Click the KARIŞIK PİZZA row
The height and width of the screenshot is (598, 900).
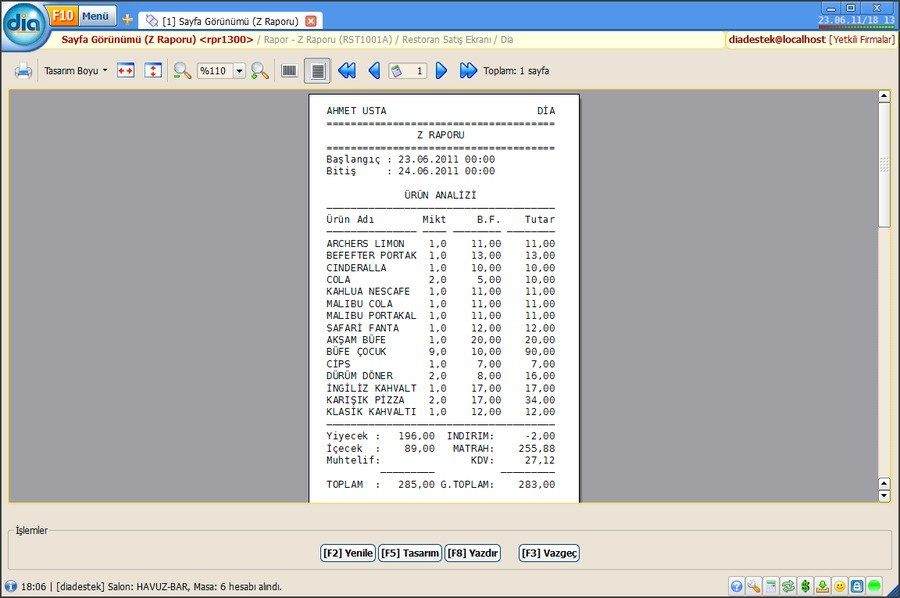(440, 400)
